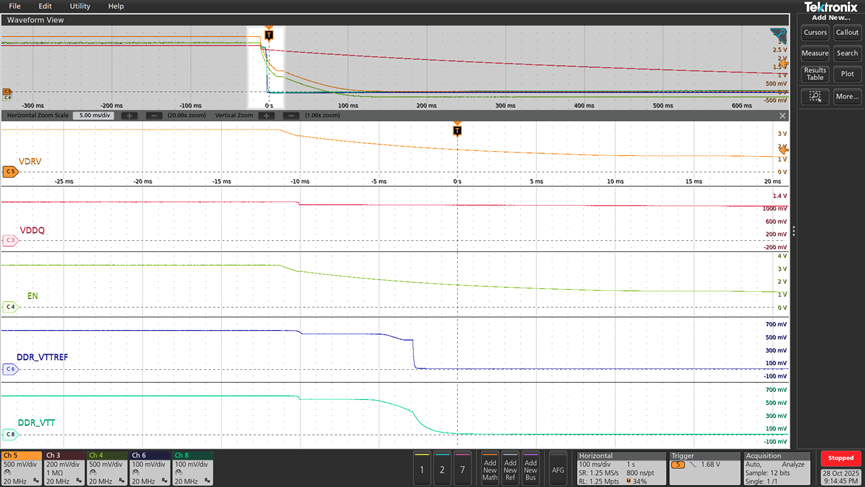Screen dimensions: 865x487
Task: Toggle channel 7 on
Action: tap(462, 469)
